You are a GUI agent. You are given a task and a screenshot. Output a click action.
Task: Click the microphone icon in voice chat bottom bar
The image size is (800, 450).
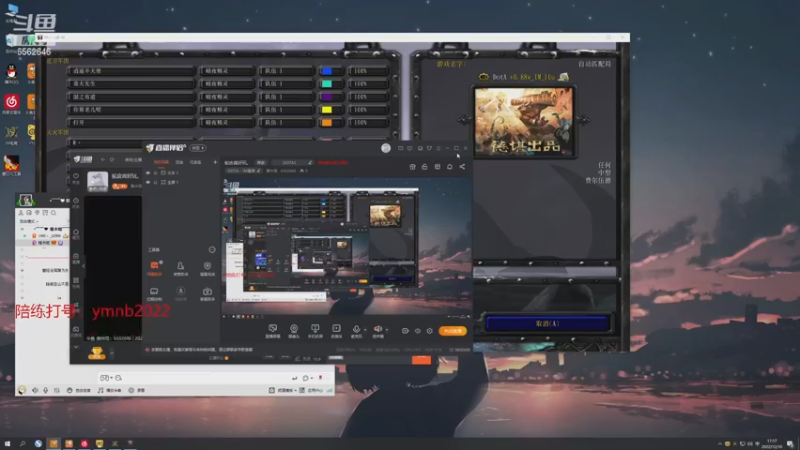45,390
